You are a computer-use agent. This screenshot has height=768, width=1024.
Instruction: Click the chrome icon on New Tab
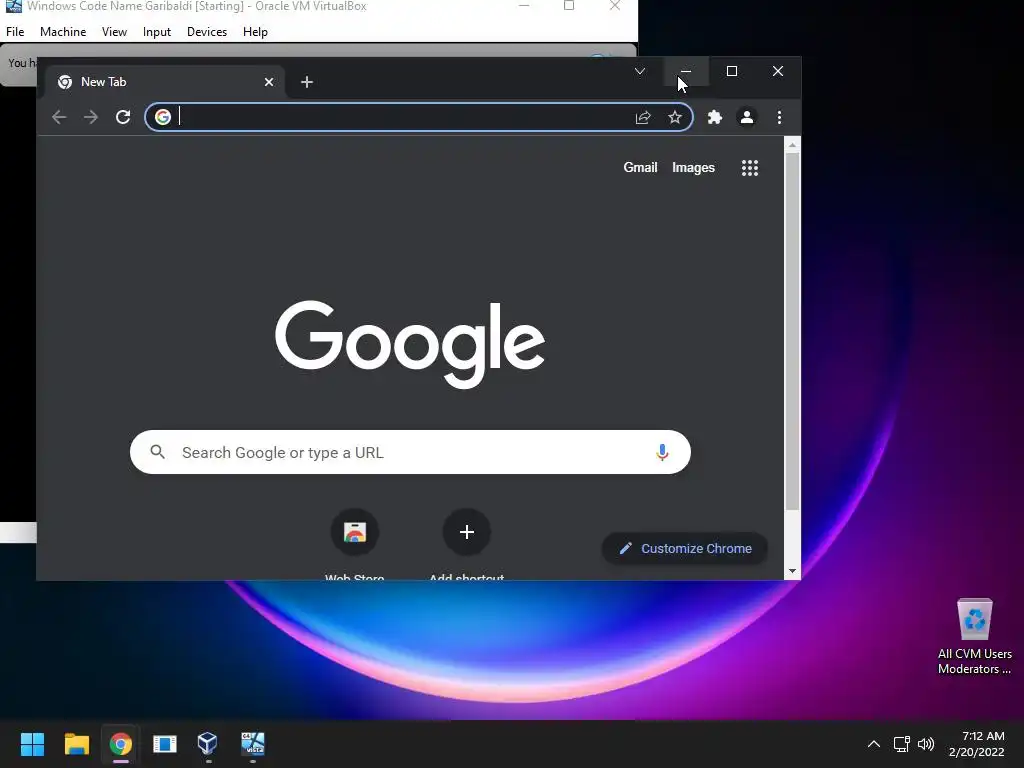pyautogui.click(x=65, y=82)
